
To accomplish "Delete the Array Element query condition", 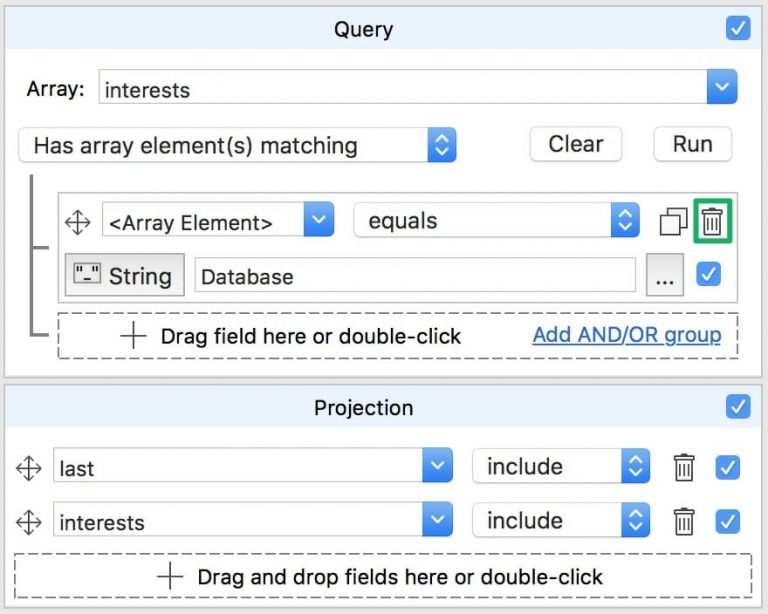I will tap(712, 221).
